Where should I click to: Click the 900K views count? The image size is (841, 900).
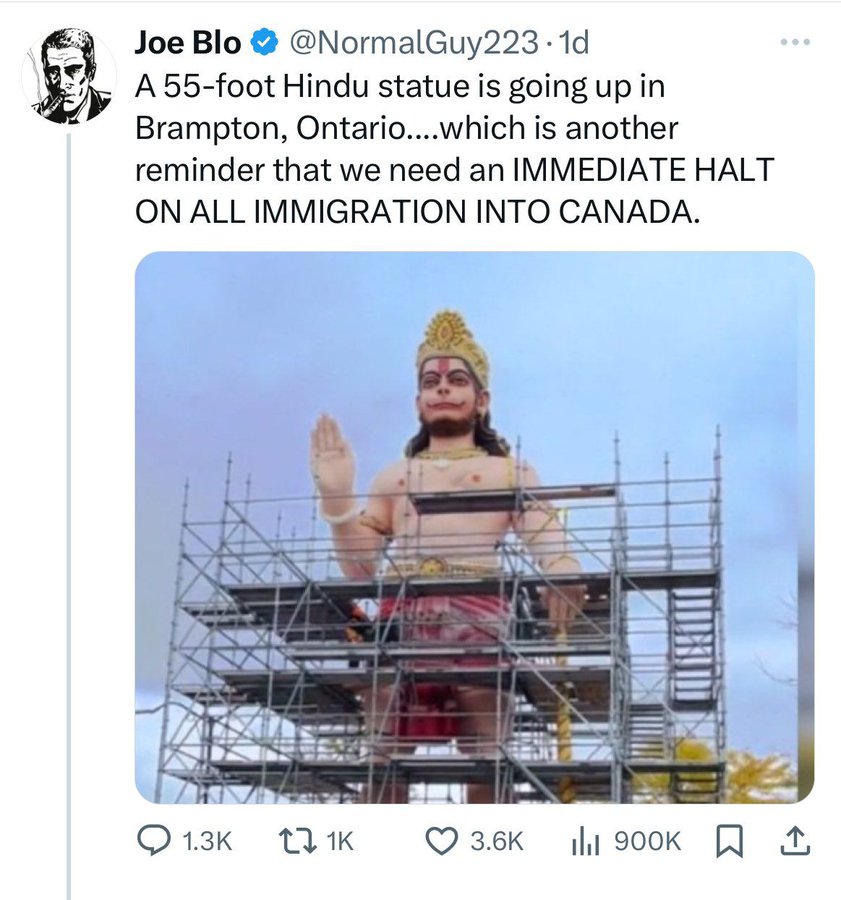tap(646, 843)
